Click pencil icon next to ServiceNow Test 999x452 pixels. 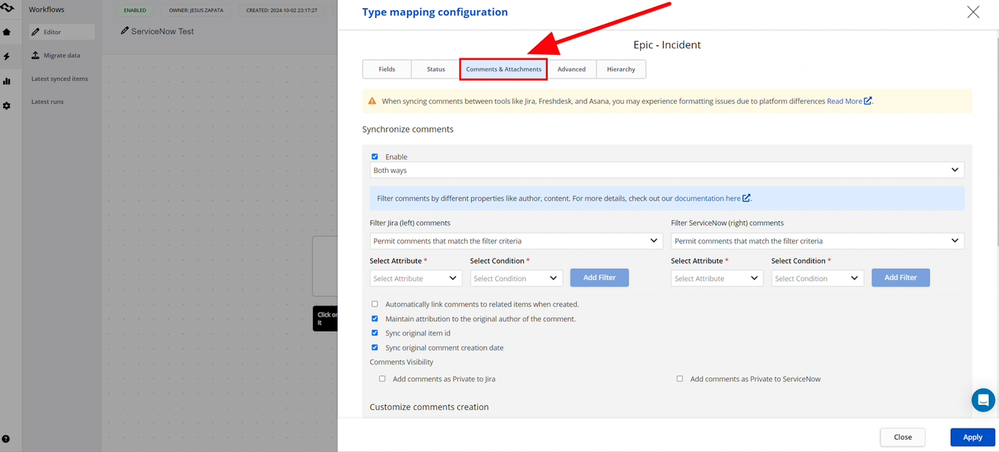tap(124, 31)
